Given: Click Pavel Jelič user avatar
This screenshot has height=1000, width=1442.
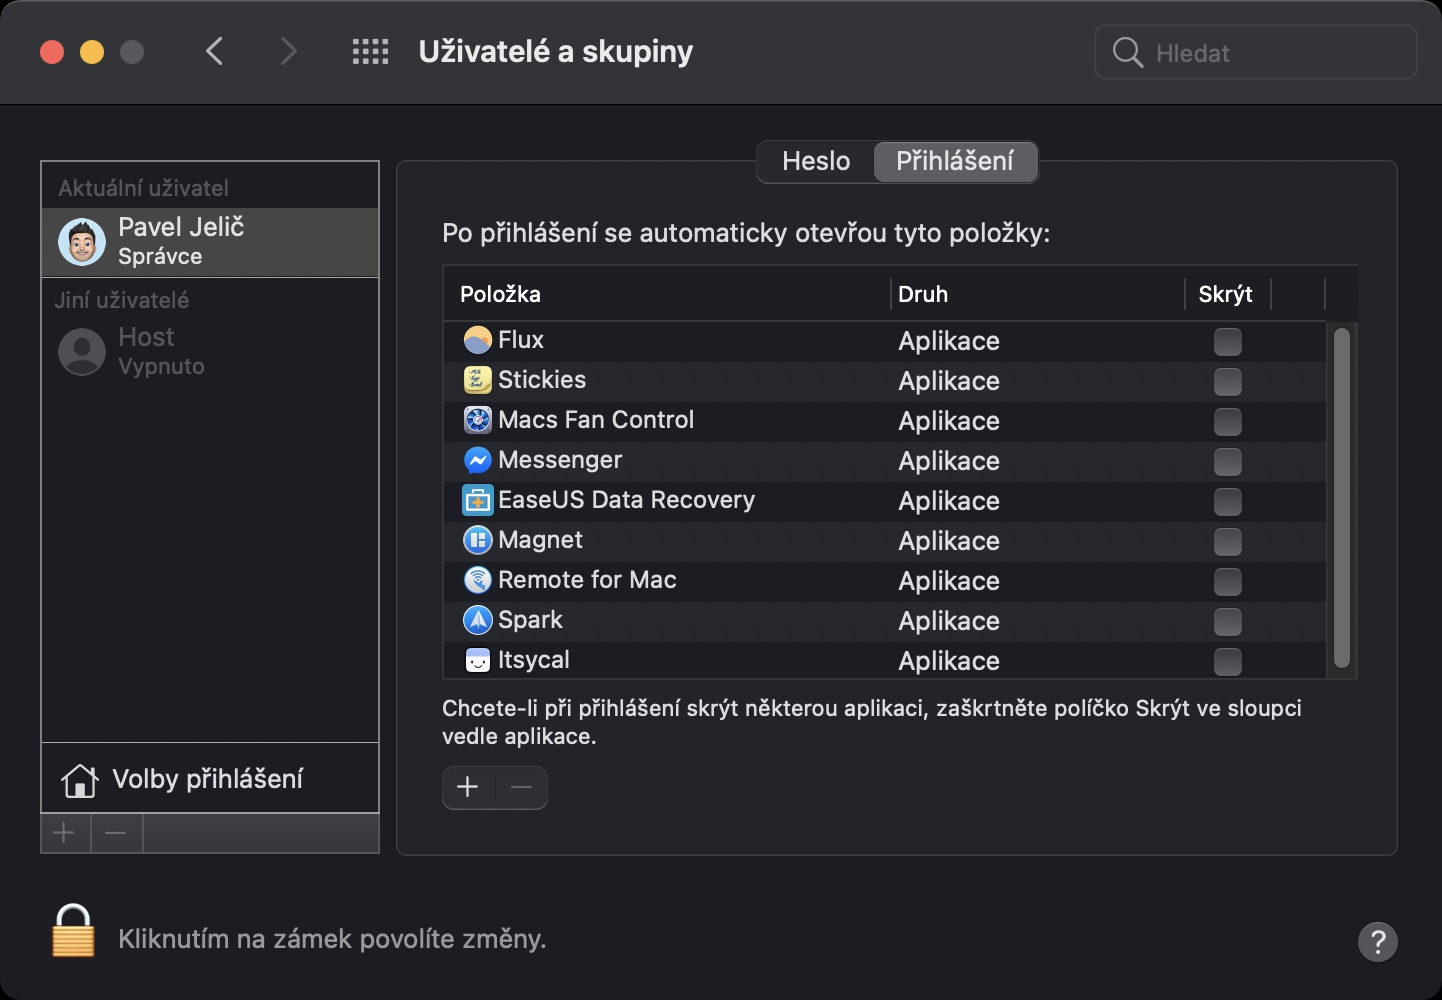Looking at the screenshot, I should point(82,242).
